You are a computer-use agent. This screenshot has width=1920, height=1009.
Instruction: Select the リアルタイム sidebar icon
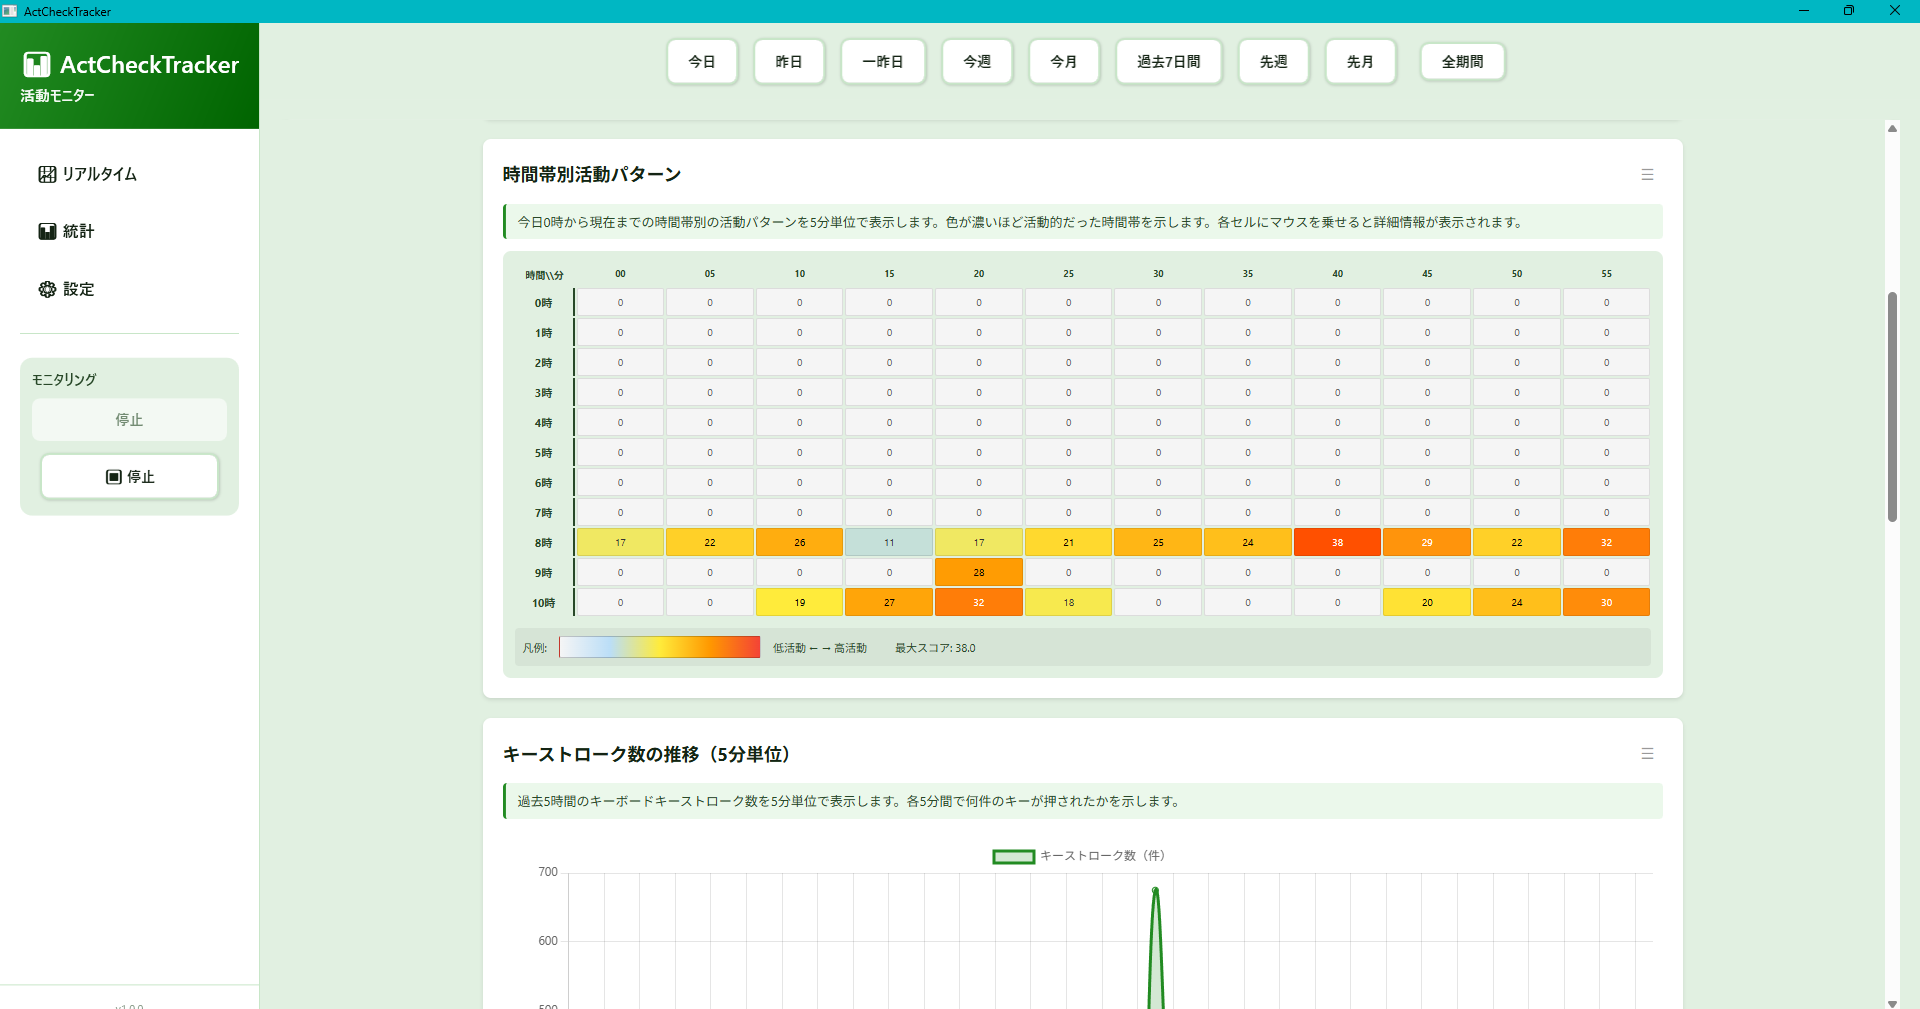47,173
